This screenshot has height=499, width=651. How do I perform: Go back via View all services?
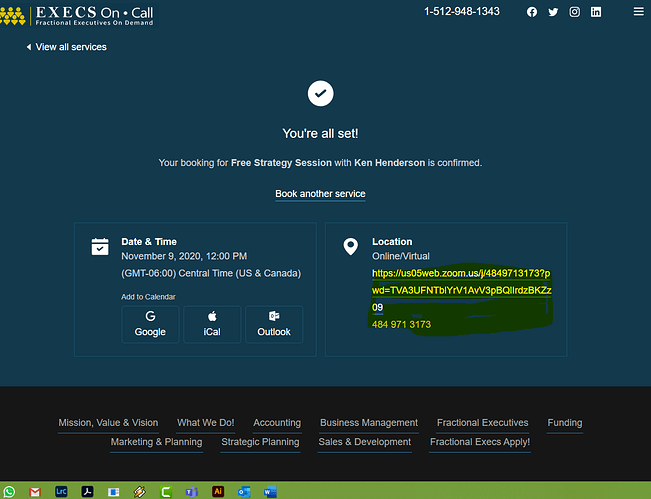coord(66,47)
